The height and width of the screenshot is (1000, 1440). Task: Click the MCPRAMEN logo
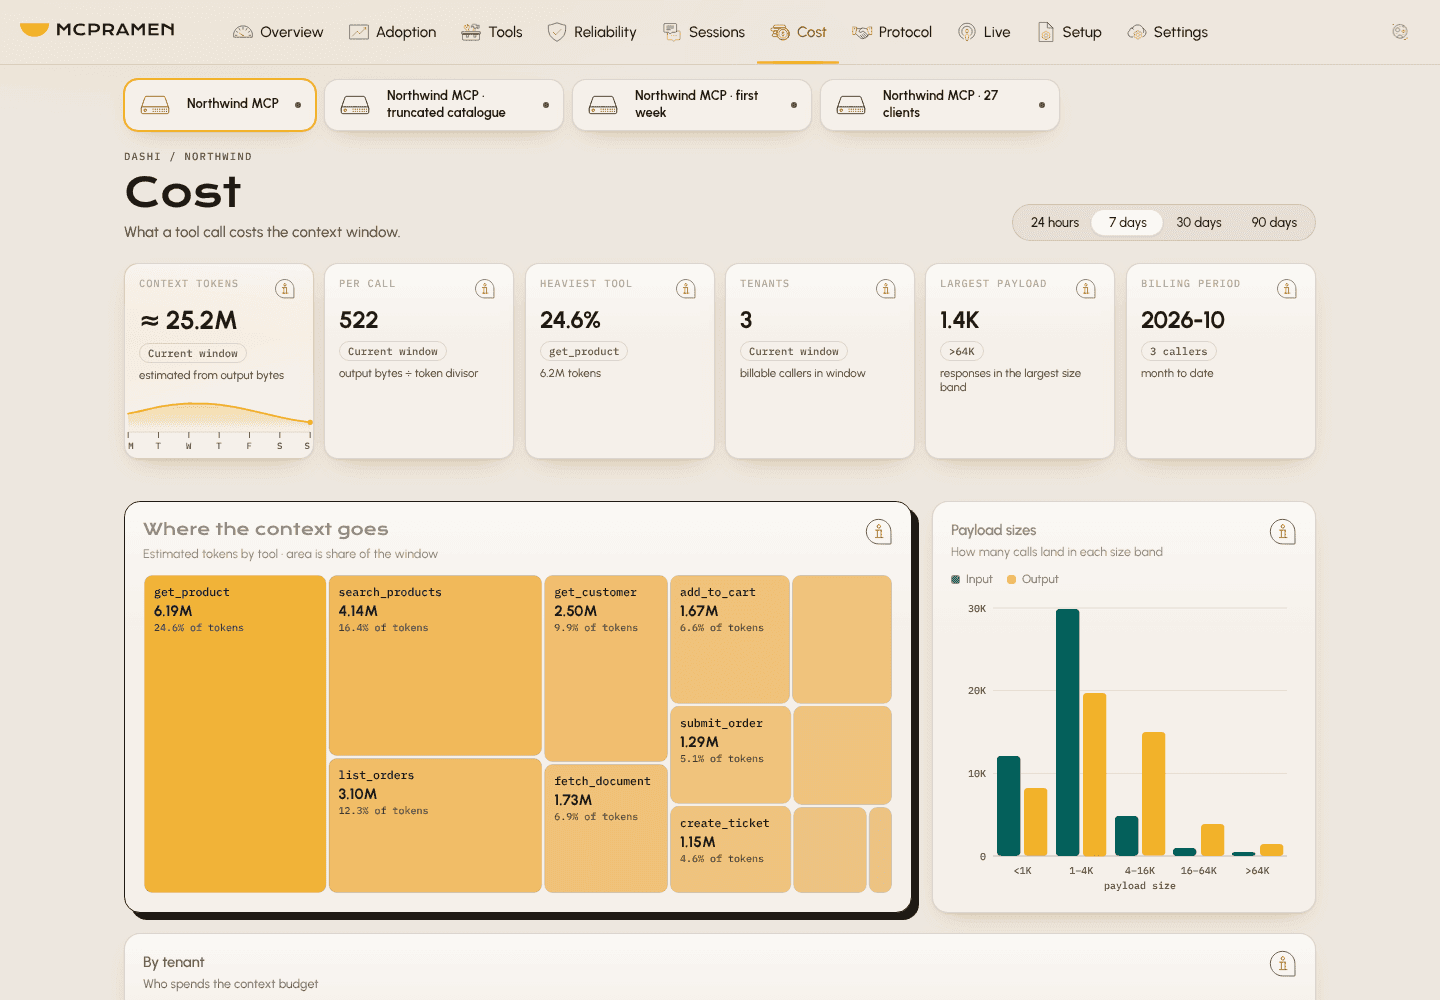click(97, 30)
